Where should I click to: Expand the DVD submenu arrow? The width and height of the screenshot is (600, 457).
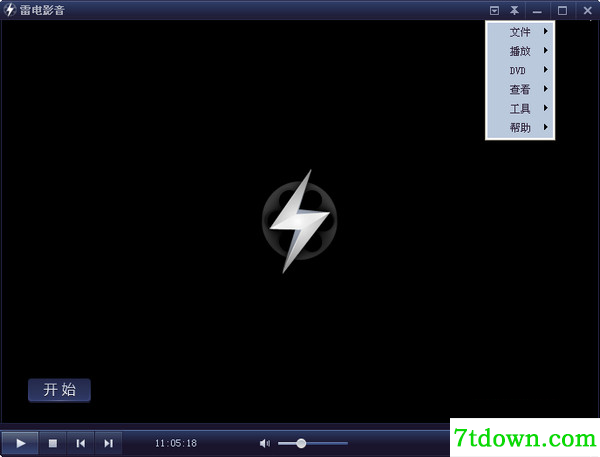[546, 70]
